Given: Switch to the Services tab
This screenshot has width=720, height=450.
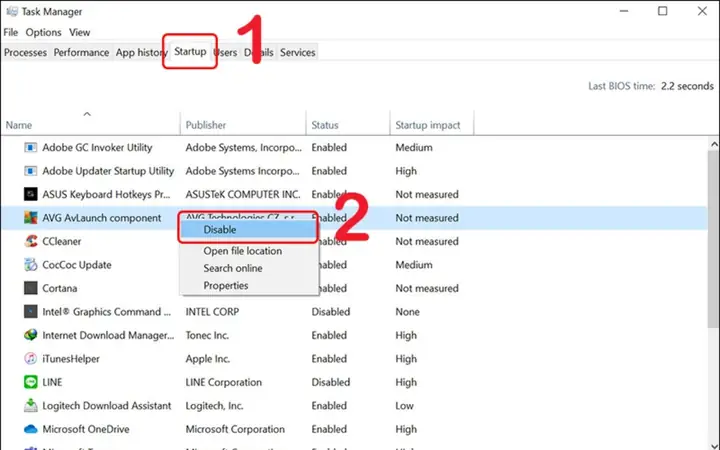Looking at the screenshot, I should point(298,52).
